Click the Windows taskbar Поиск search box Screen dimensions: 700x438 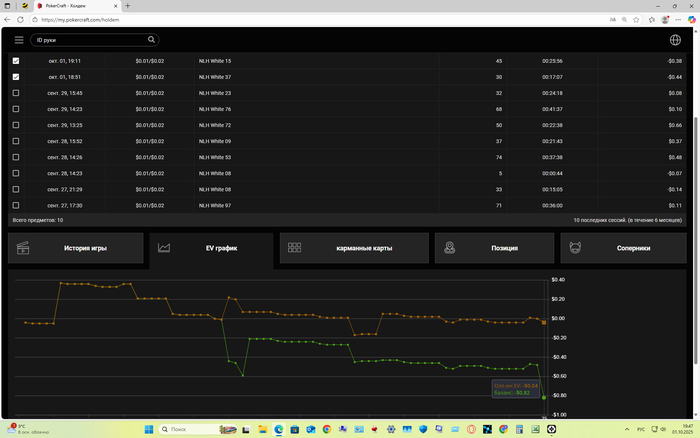coord(196,429)
